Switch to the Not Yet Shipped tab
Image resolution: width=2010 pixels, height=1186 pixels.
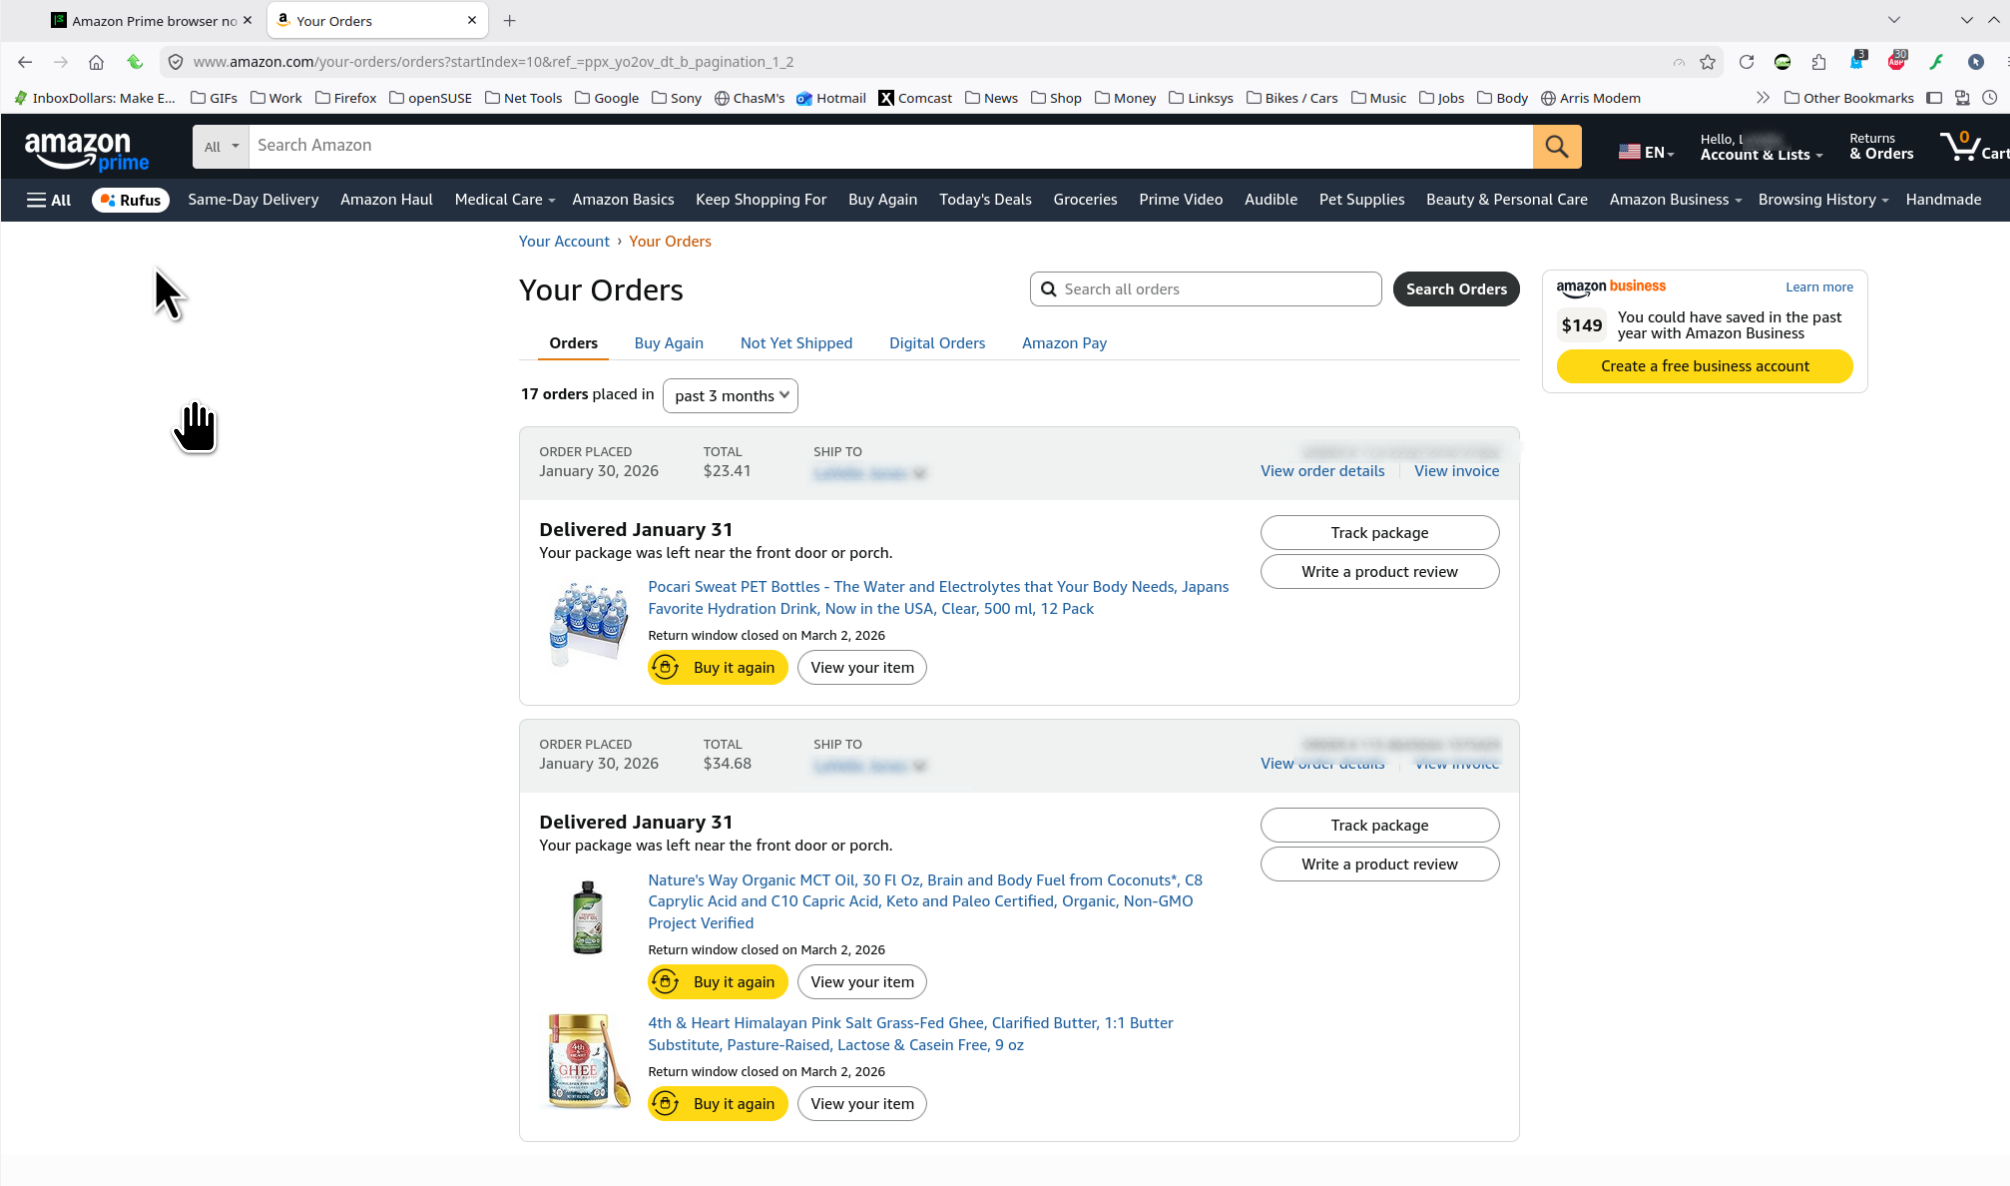tap(796, 343)
